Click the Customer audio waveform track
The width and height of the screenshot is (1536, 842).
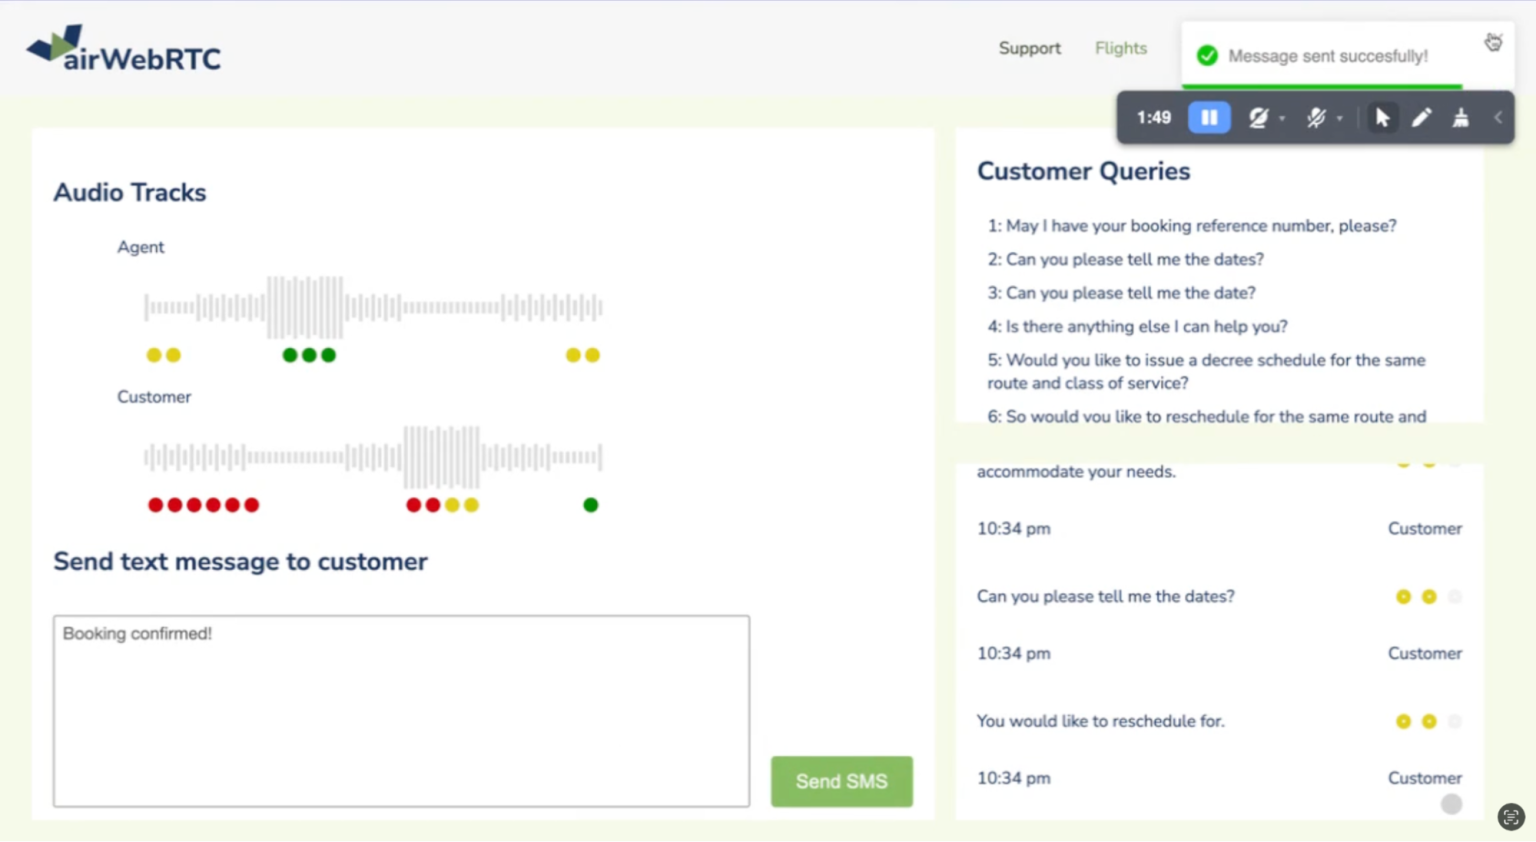[373, 457]
